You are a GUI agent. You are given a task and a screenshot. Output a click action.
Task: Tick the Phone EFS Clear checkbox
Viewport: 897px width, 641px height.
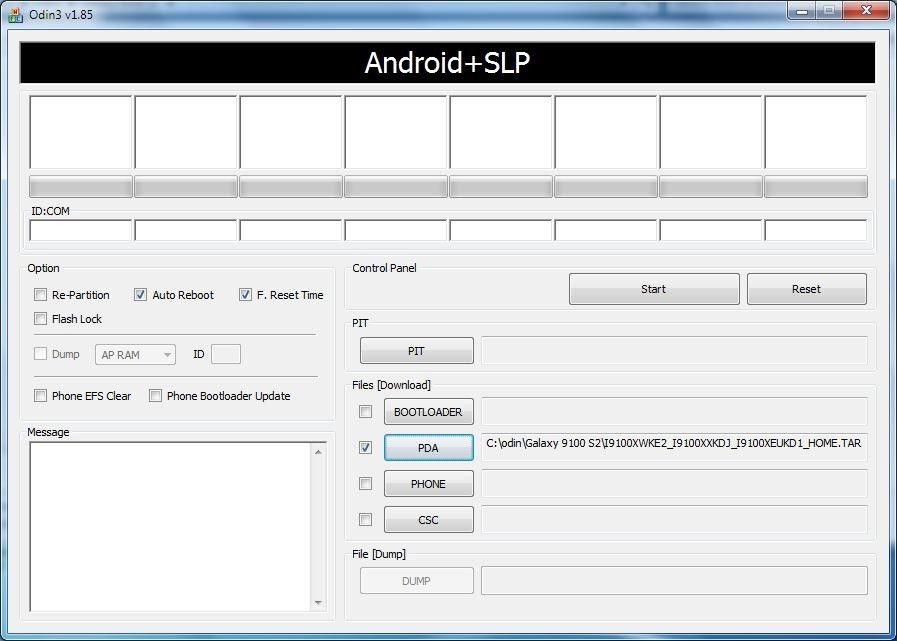coord(40,395)
